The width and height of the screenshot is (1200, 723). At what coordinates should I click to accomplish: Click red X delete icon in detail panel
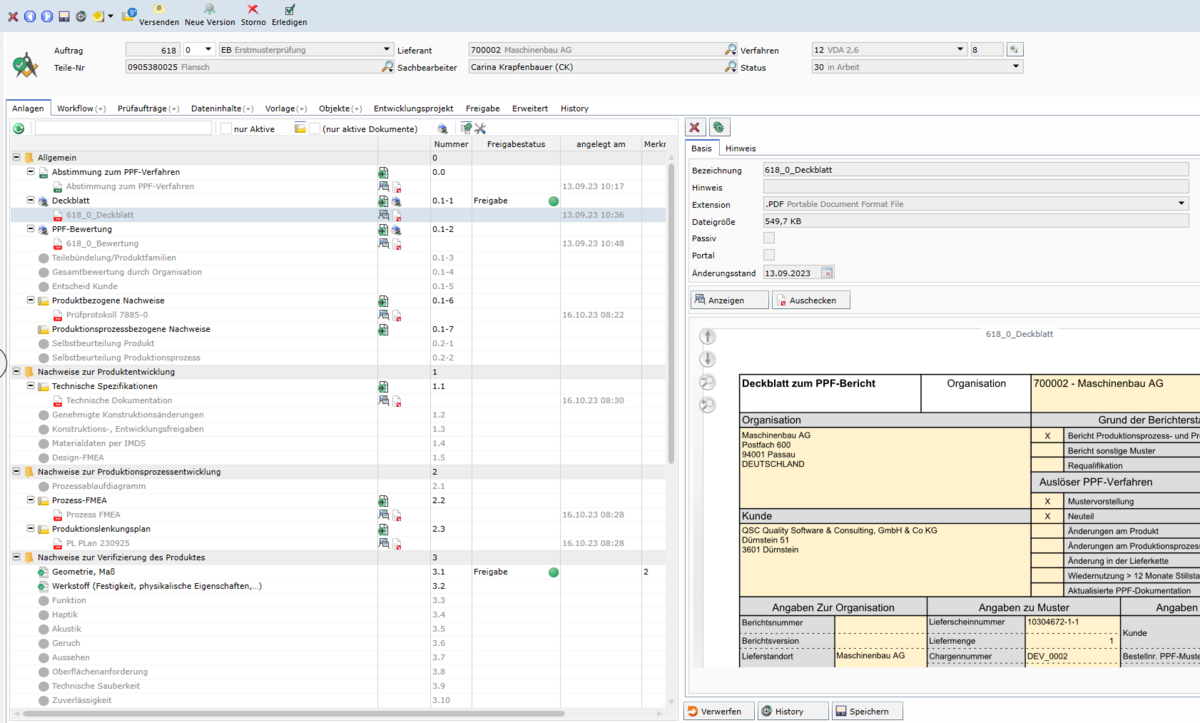pos(696,127)
